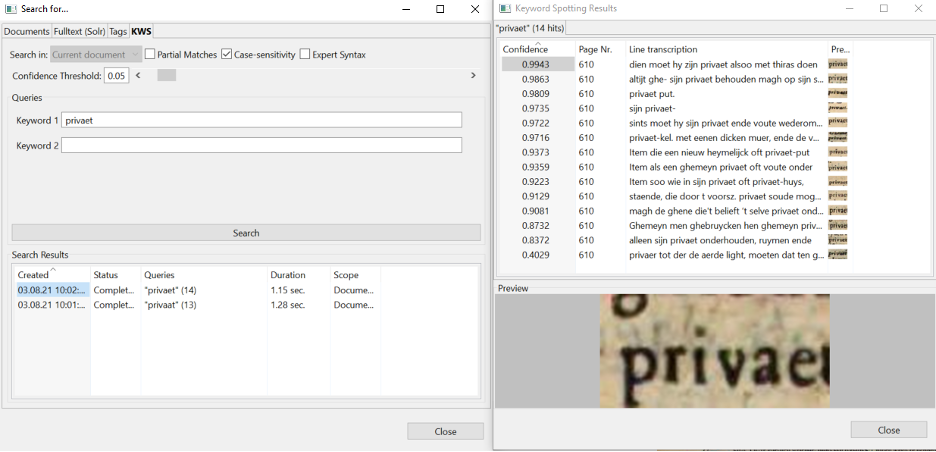Open the Search in dropdown
Viewport: 936px width, 452px height.
pos(95,54)
